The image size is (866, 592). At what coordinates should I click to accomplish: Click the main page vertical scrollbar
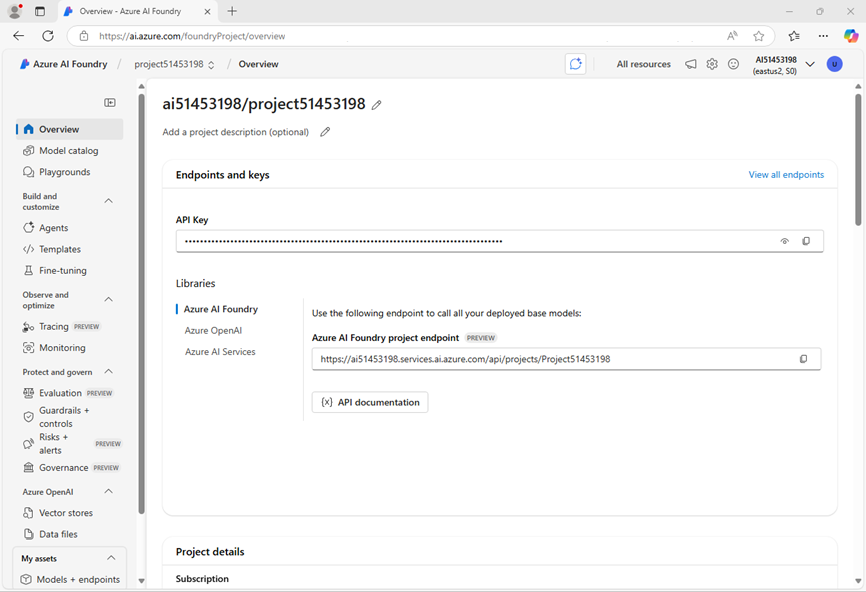(x=858, y=160)
